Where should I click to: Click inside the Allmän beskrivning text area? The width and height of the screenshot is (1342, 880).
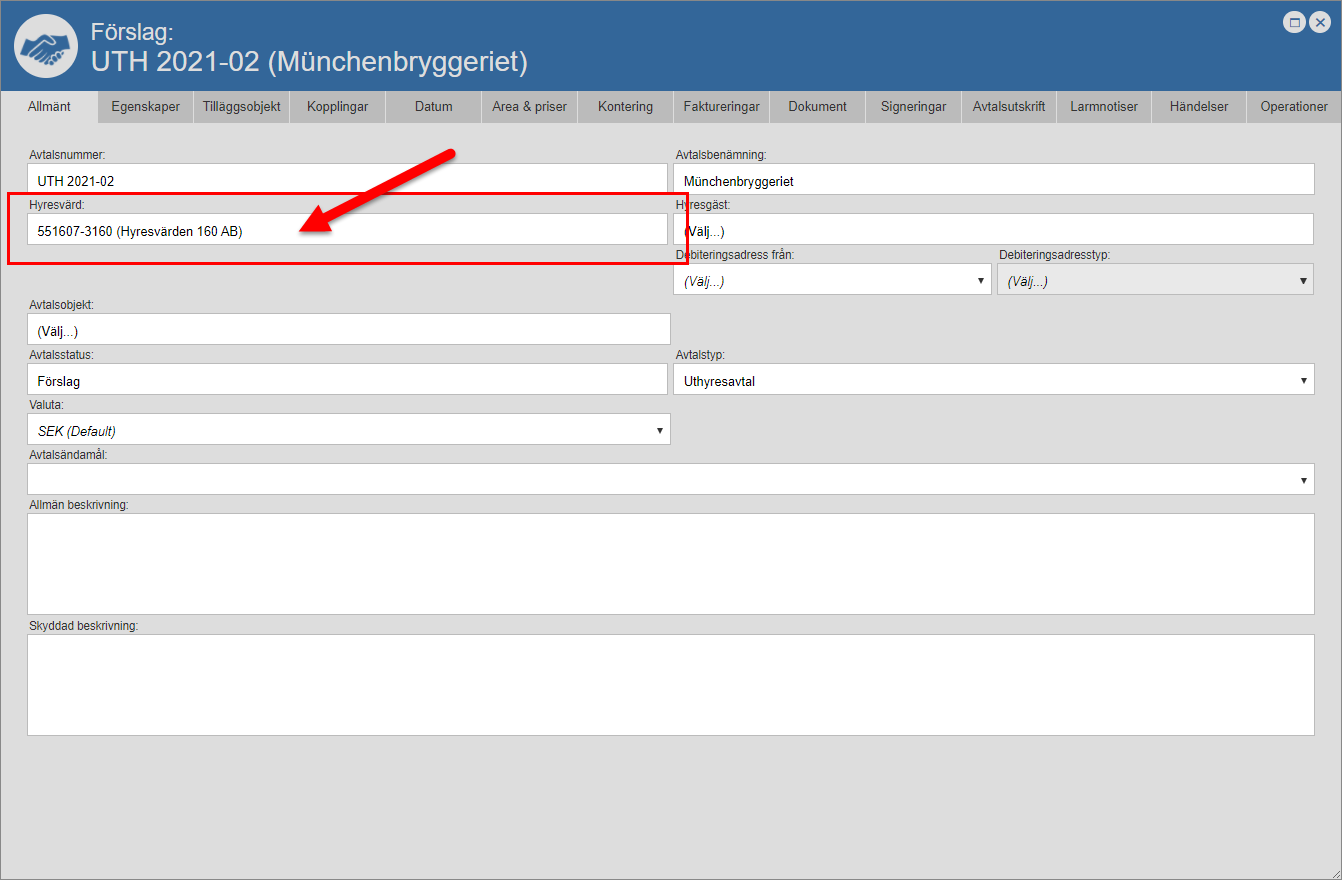click(x=670, y=564)
